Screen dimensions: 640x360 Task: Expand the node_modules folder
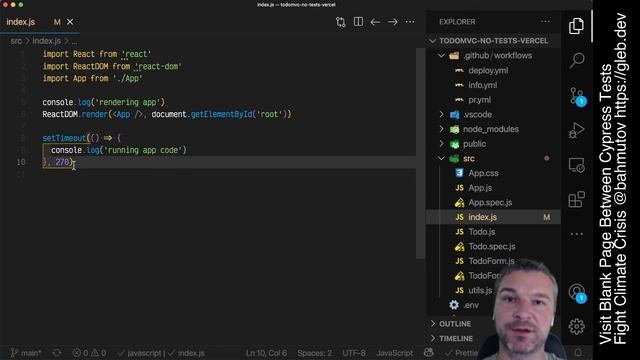[x=493, y=129]
